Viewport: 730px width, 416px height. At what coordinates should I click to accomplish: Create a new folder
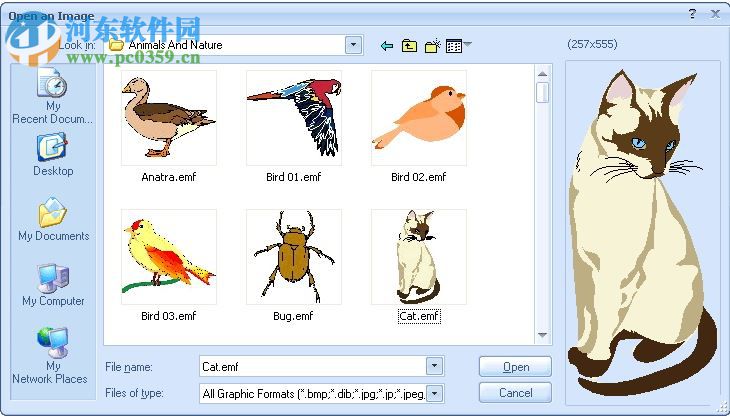tap(433, 46)
